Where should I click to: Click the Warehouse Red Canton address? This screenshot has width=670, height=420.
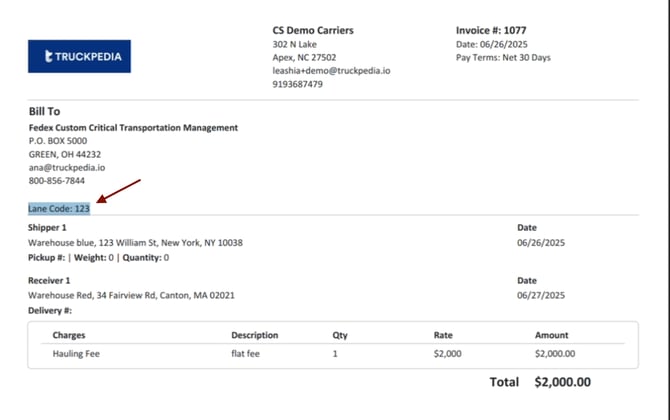tap(131, 295)
